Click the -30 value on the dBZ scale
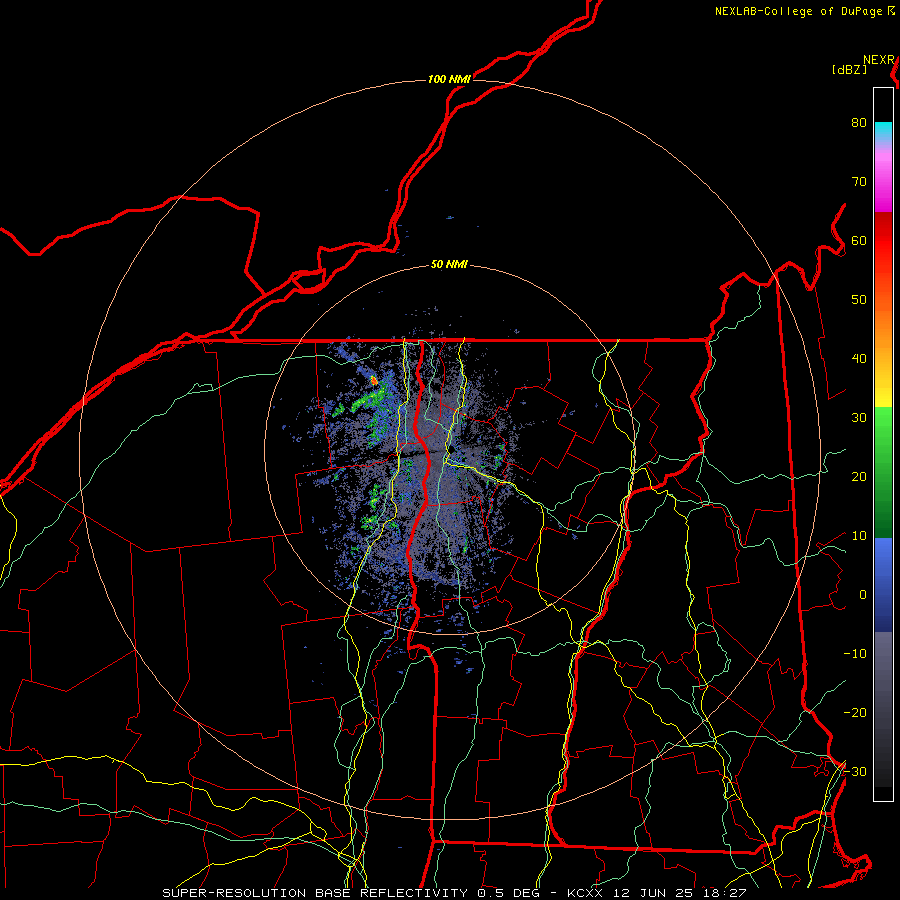The image size is (900, 900). point(855,772)
